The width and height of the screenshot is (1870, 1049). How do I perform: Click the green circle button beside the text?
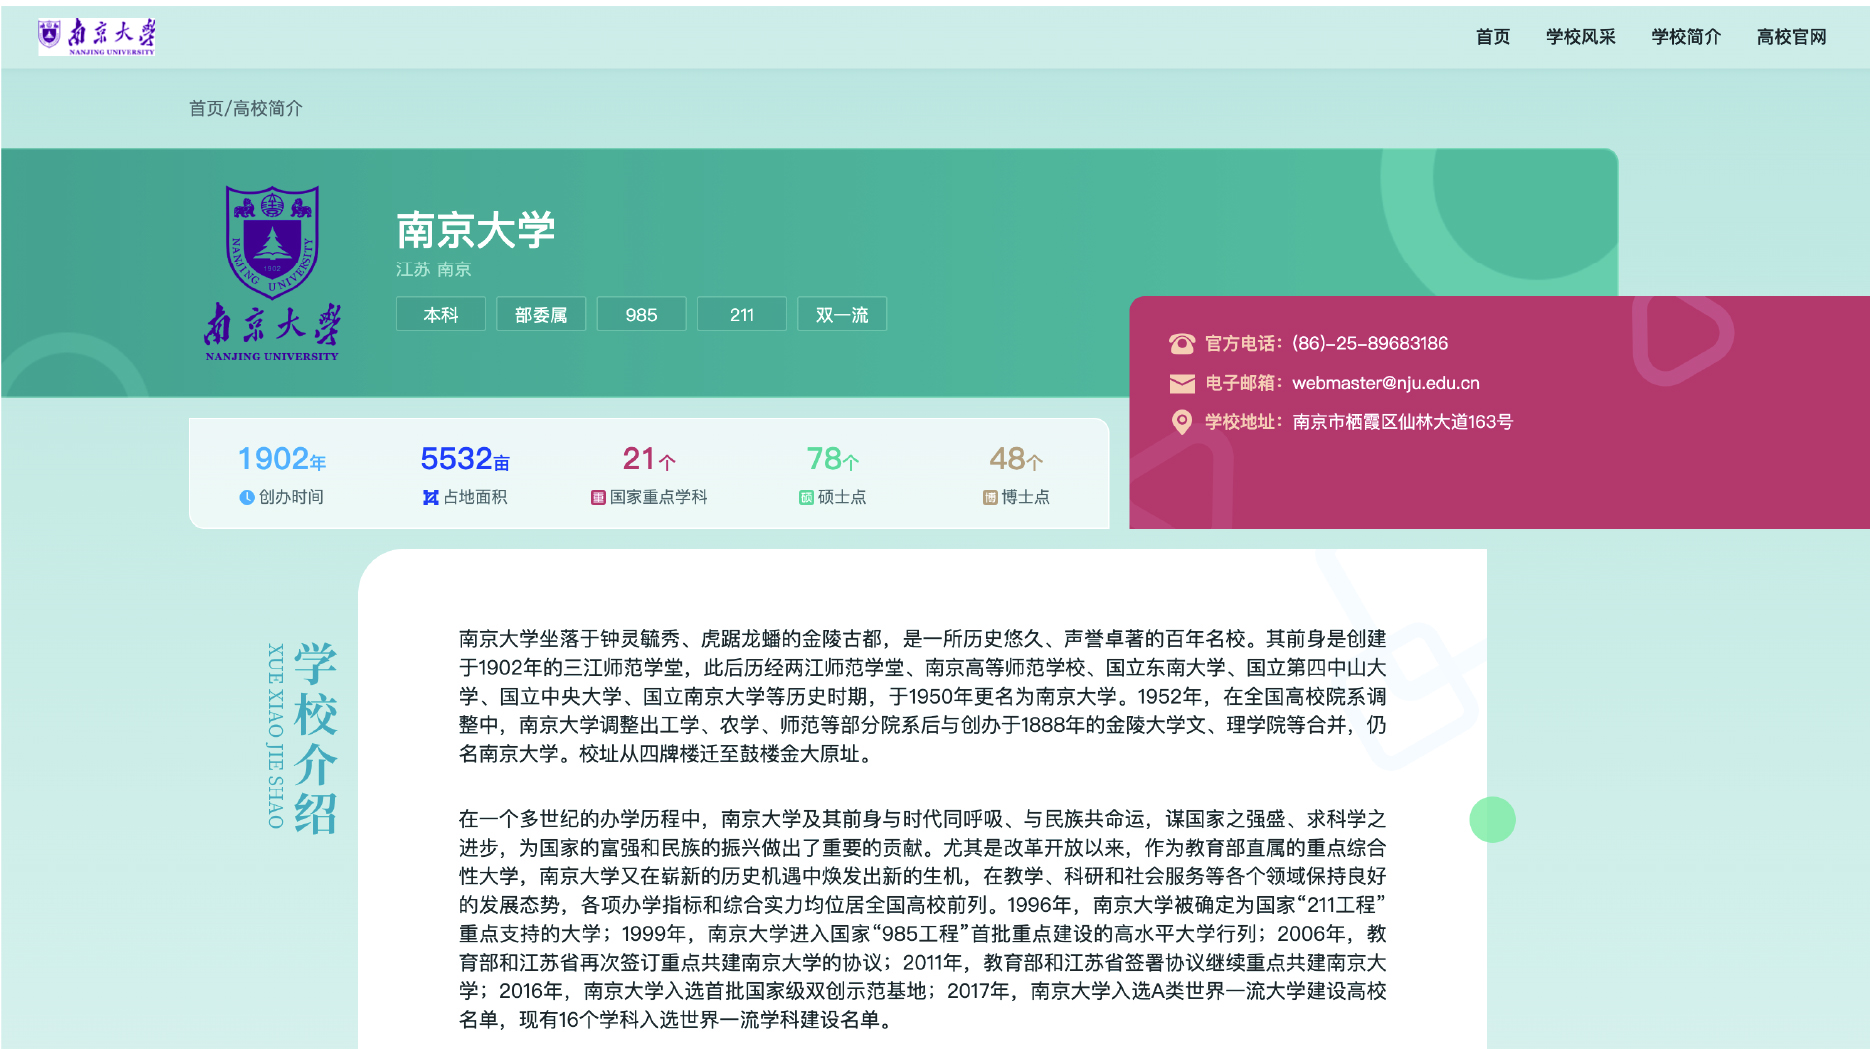[x=1492, y=819]
